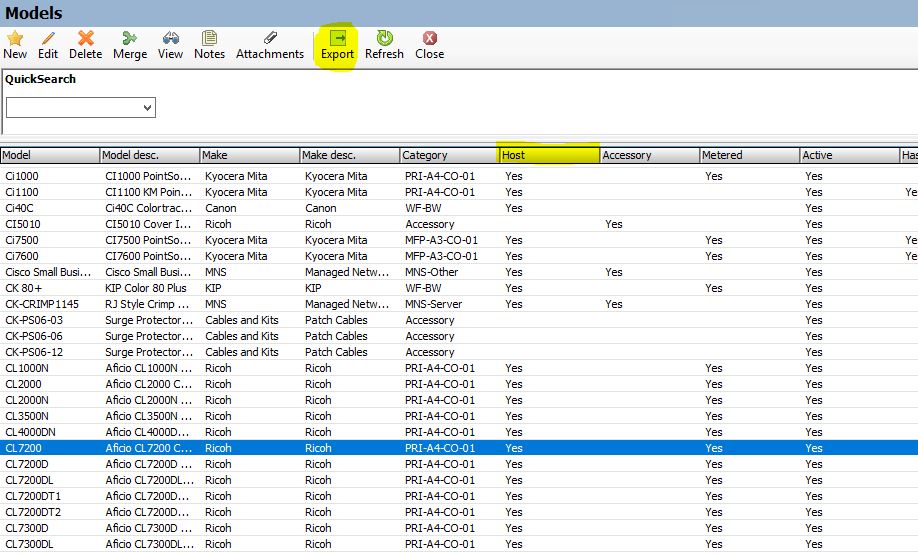This screenshot has height=554, width=918.
Task: Select the CL2000 model row
Action: tap(459, 384)
